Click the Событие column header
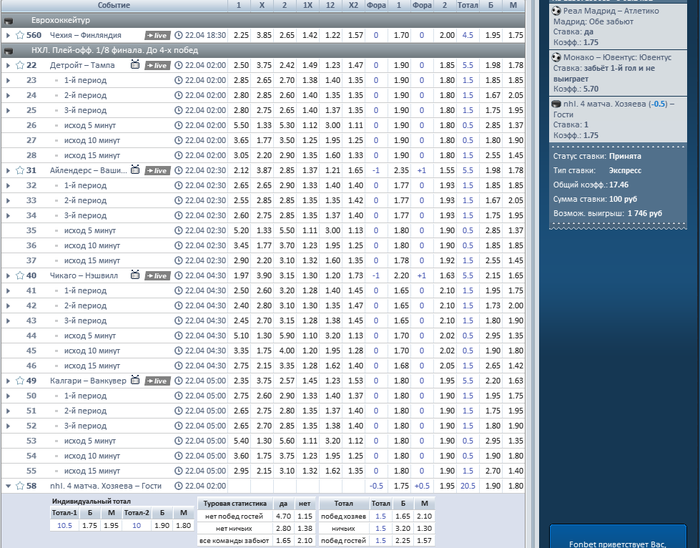Viewport: 700px width, 548px height. tap(114, 5)
